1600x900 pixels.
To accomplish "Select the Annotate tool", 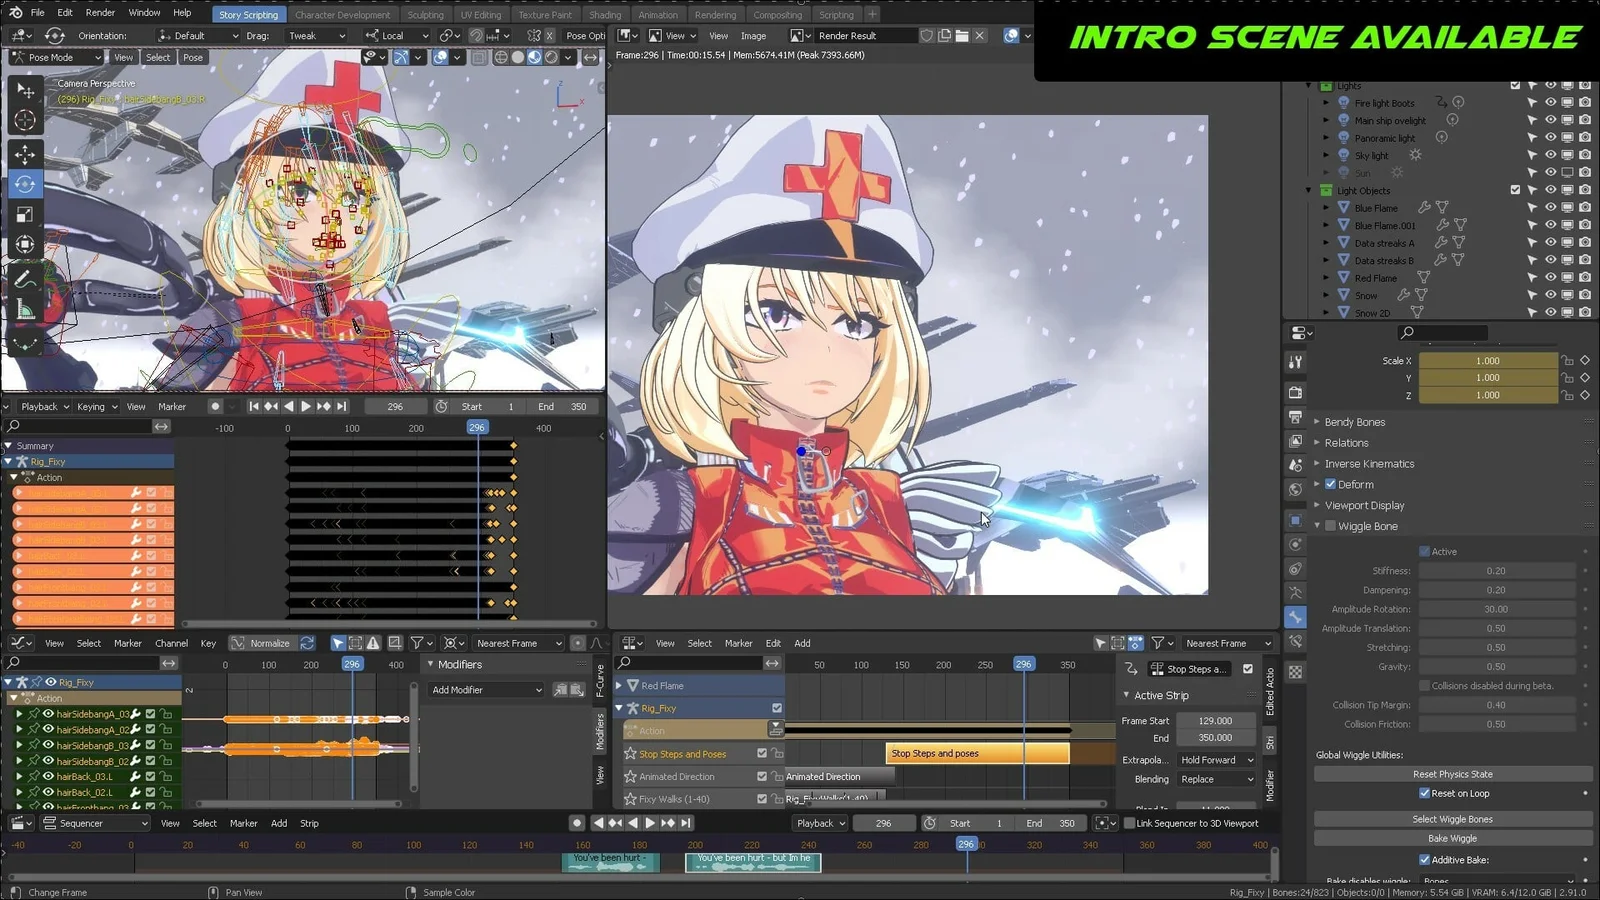I will point(23,277).
